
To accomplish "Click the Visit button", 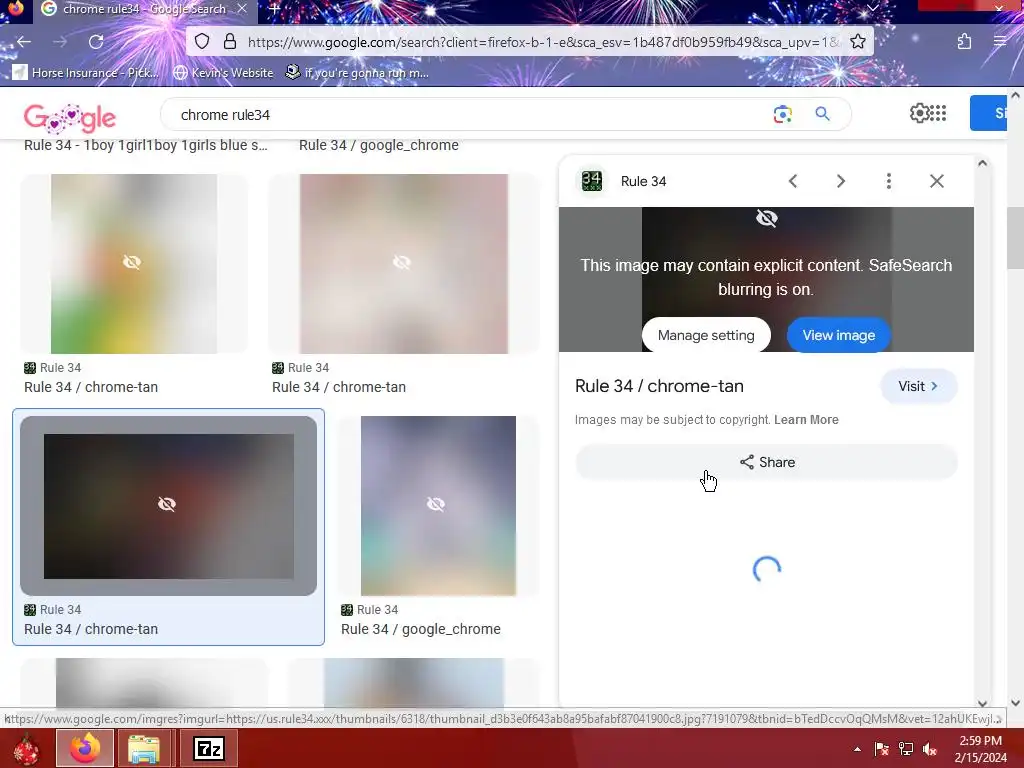I will point(918,386).
